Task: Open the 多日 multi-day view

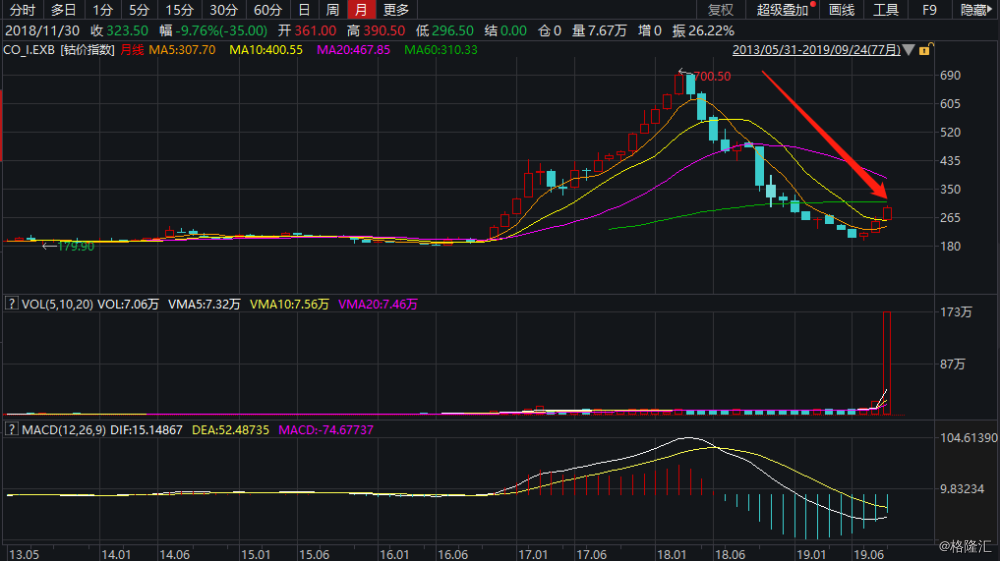Action: (x=63, y=10)
